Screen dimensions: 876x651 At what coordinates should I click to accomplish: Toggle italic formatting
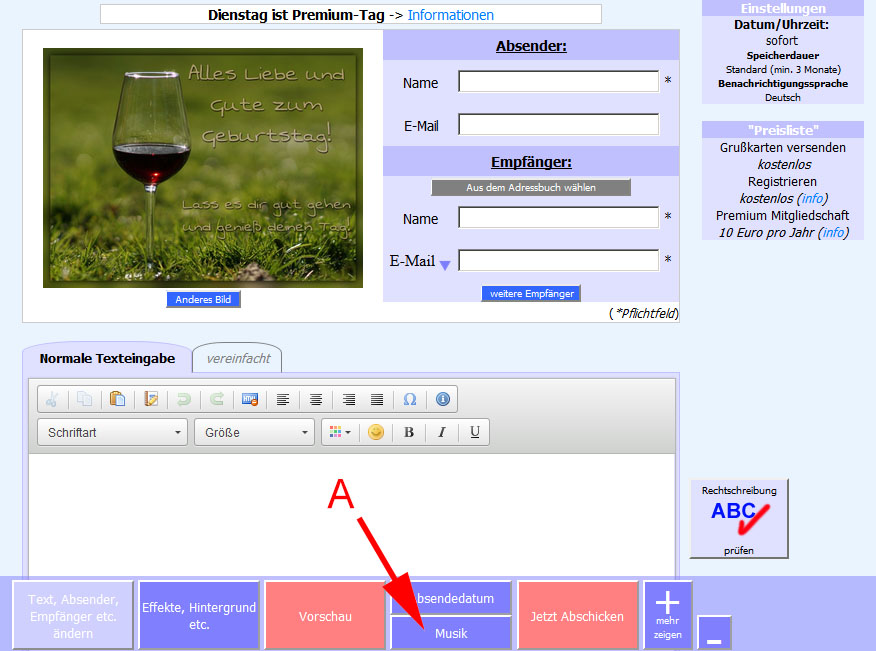point(441,433)
